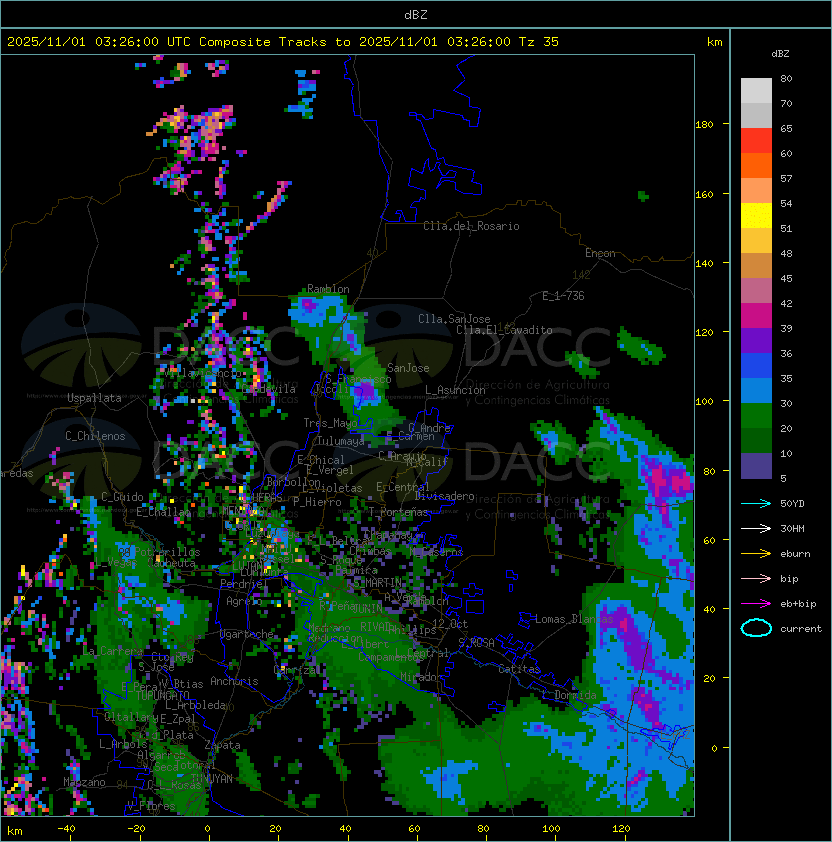
Task: Click the '50YD' legend label
Action: click(792, 503)
